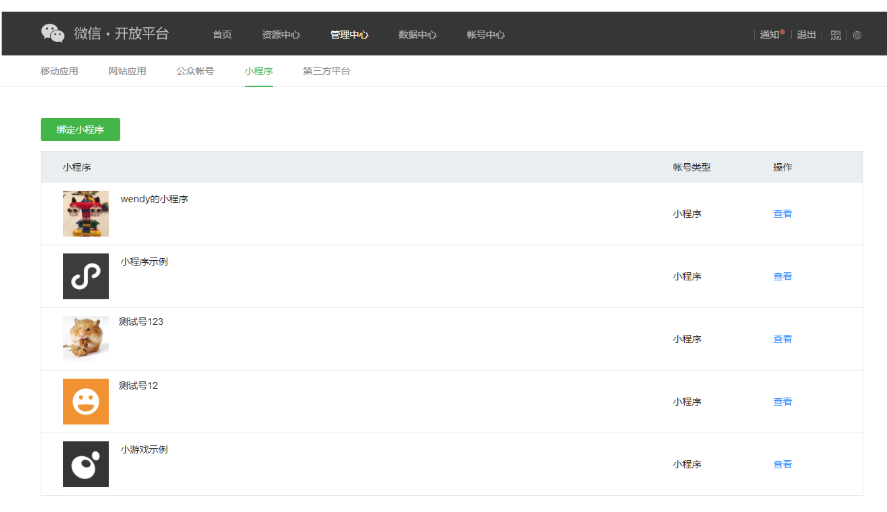Click the wendy的小程序 avatar image
Viewport: 887px width, 512px height.
[x=86, y=214]
